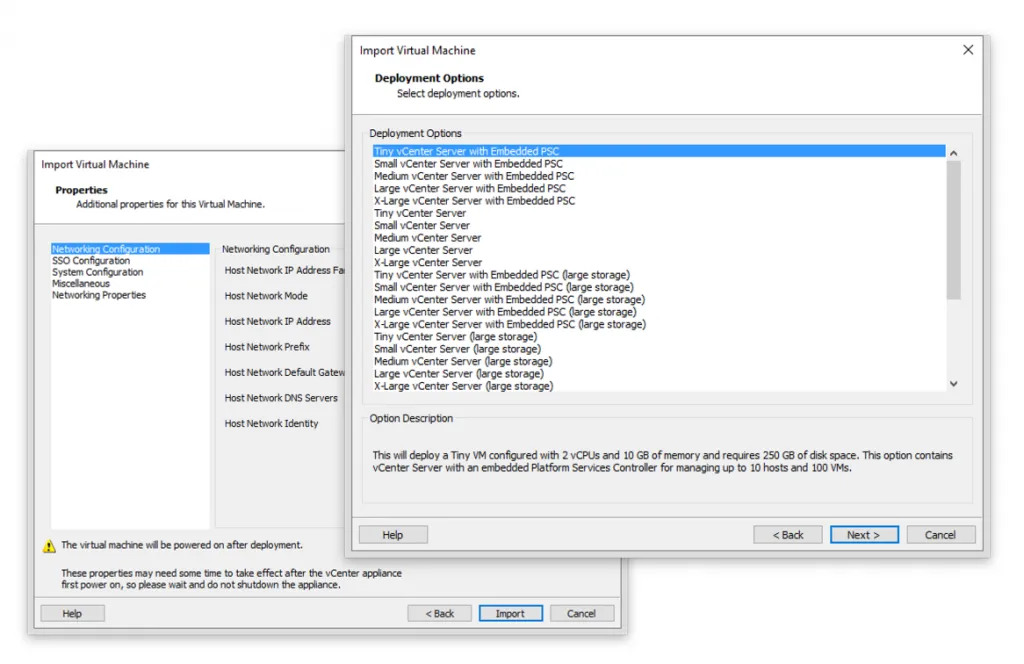Select SSO Configuration category

point(130,261)
